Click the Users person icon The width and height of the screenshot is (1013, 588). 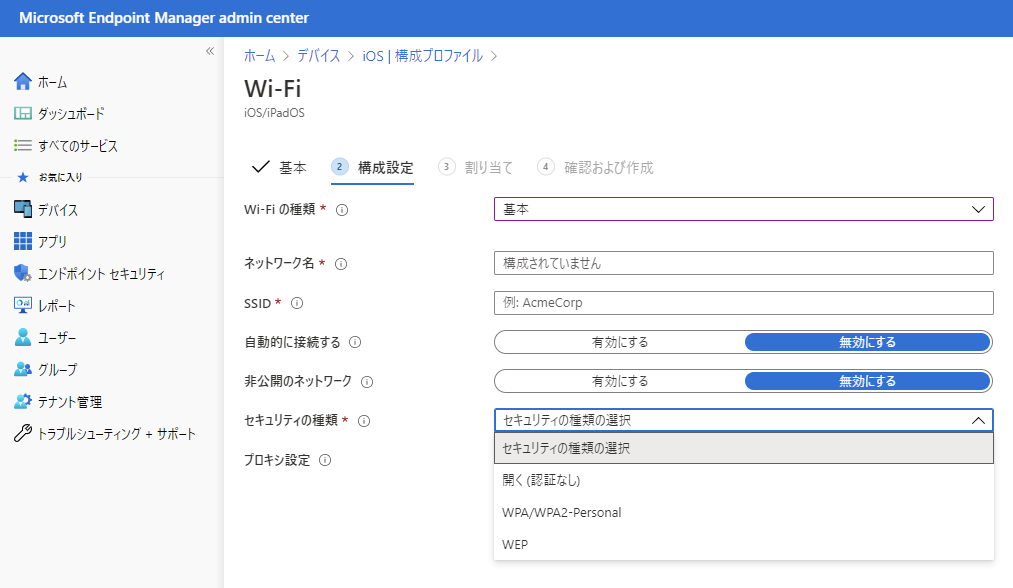tap(23, 337)
